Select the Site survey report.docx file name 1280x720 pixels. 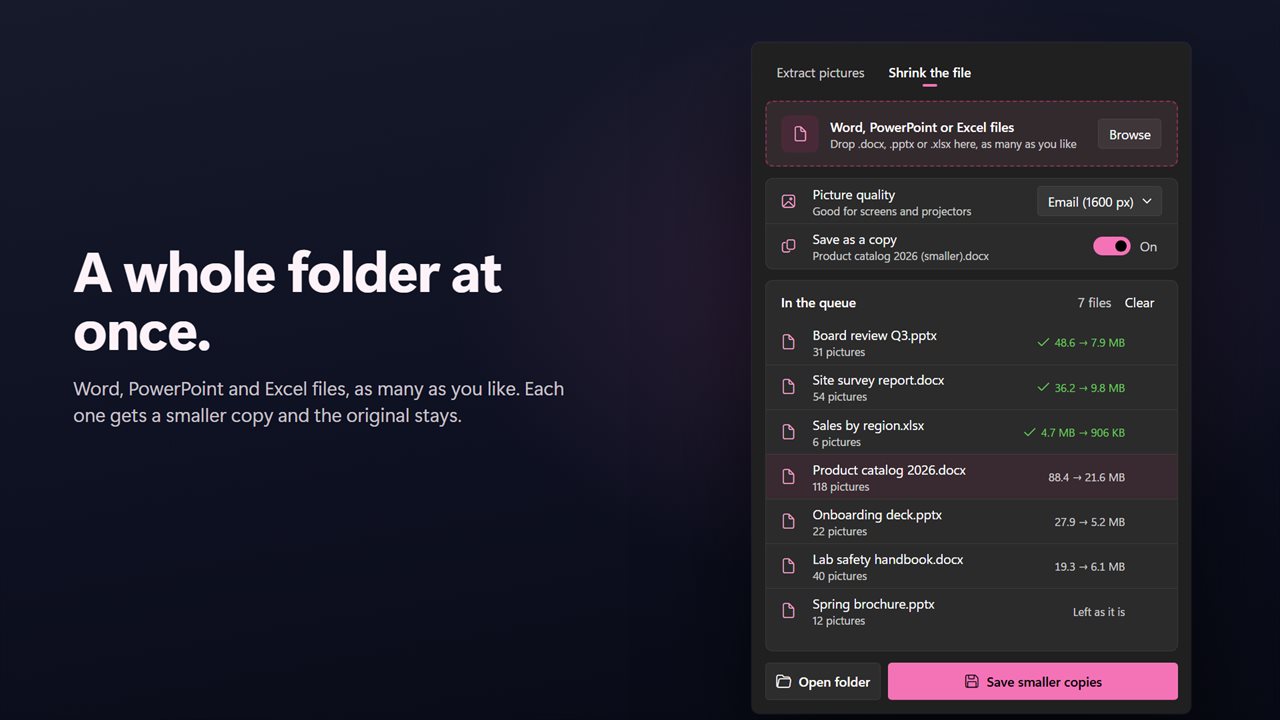(x=879, y=381)
